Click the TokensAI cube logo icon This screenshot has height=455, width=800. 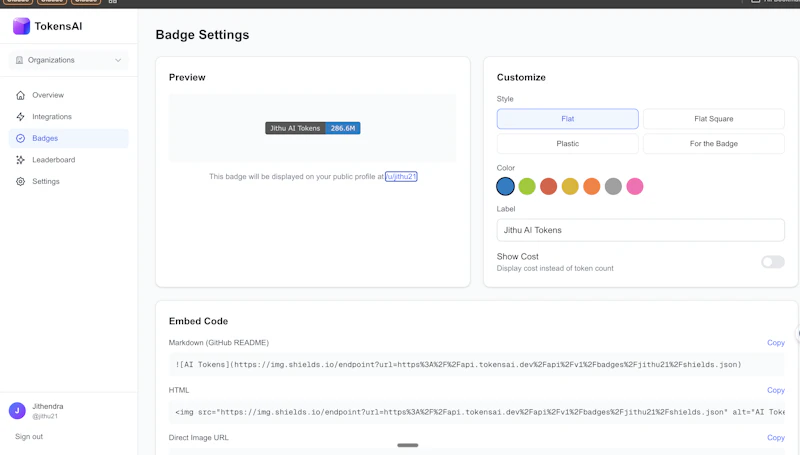click(x=21, y=26)
